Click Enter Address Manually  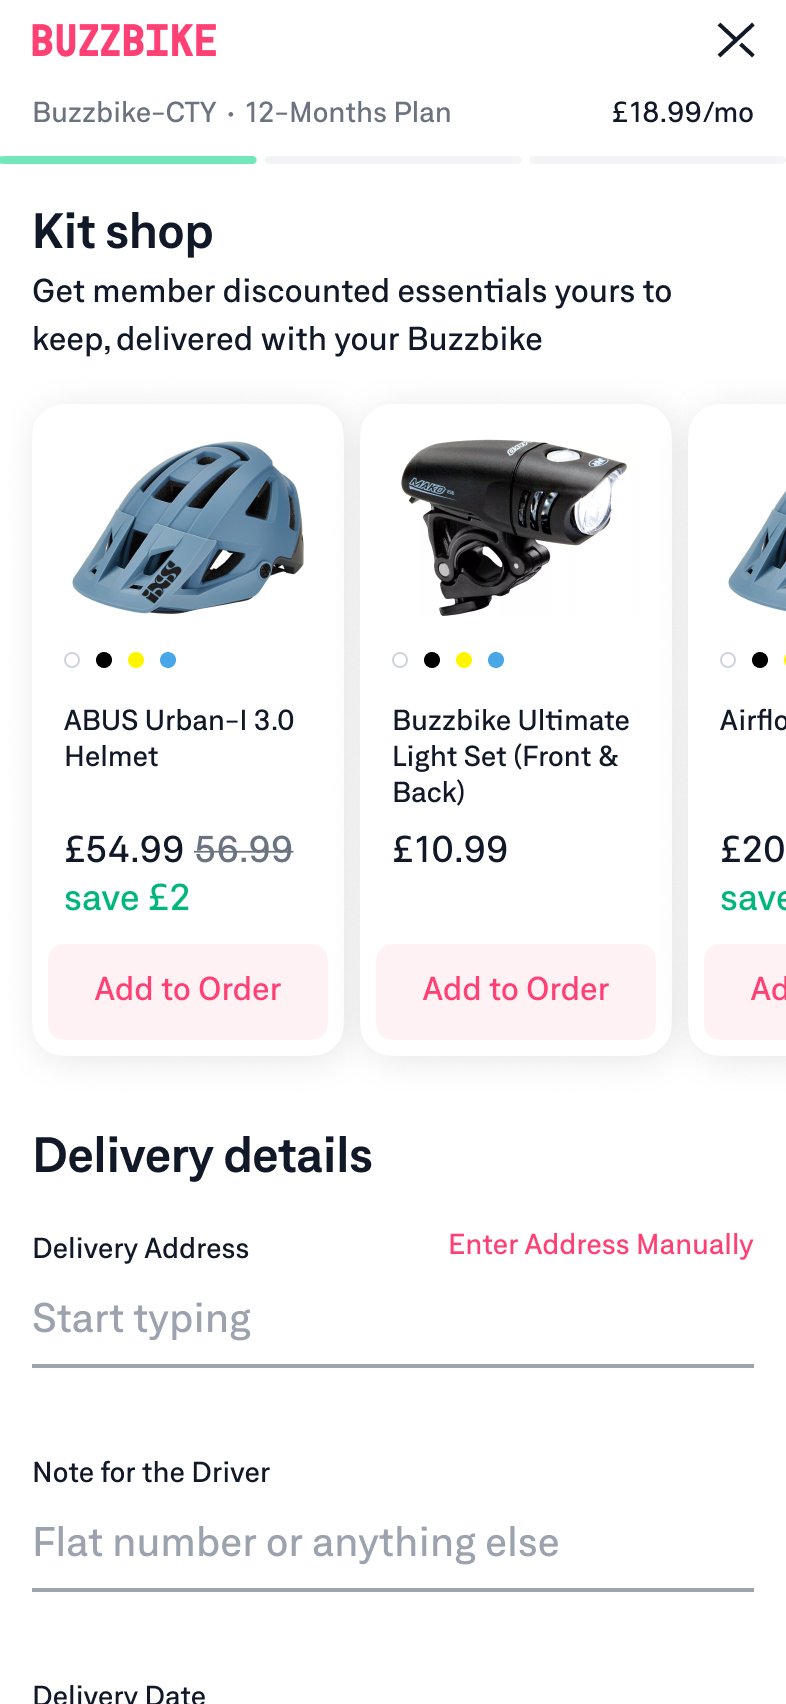pos(600,1245)
